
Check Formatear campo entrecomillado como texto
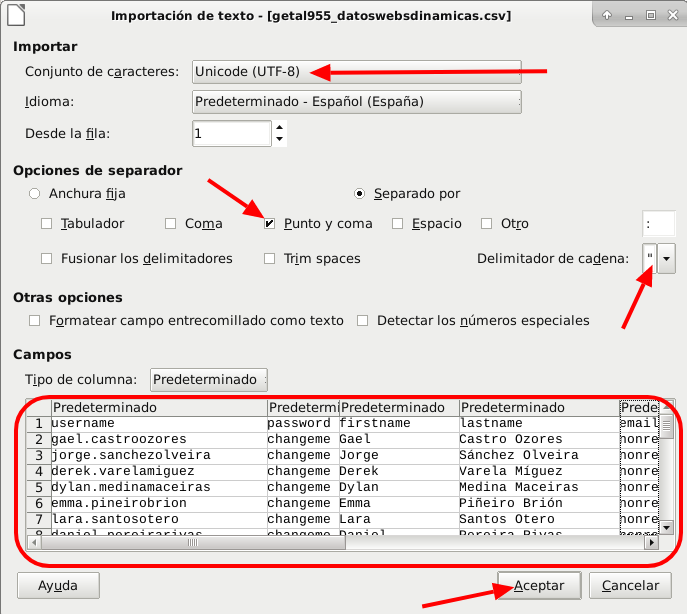(x=34, y=321)
